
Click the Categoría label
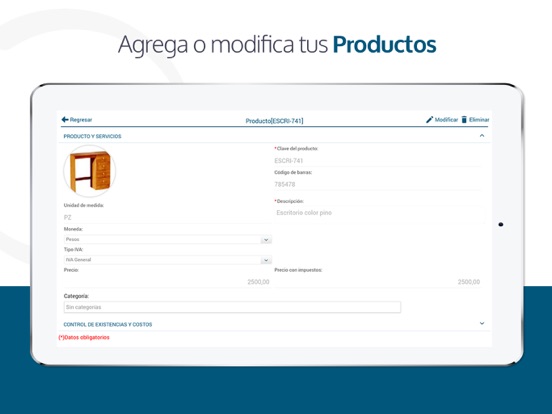[76, 296]
